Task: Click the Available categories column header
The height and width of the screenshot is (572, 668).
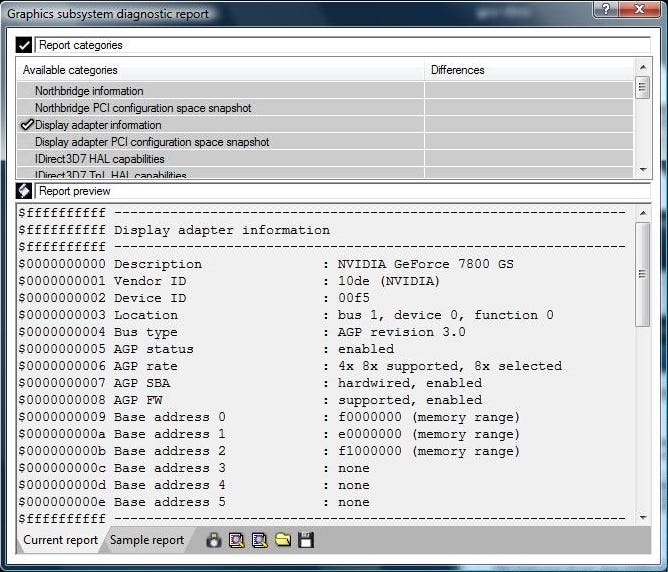Action: coord(220,70)
